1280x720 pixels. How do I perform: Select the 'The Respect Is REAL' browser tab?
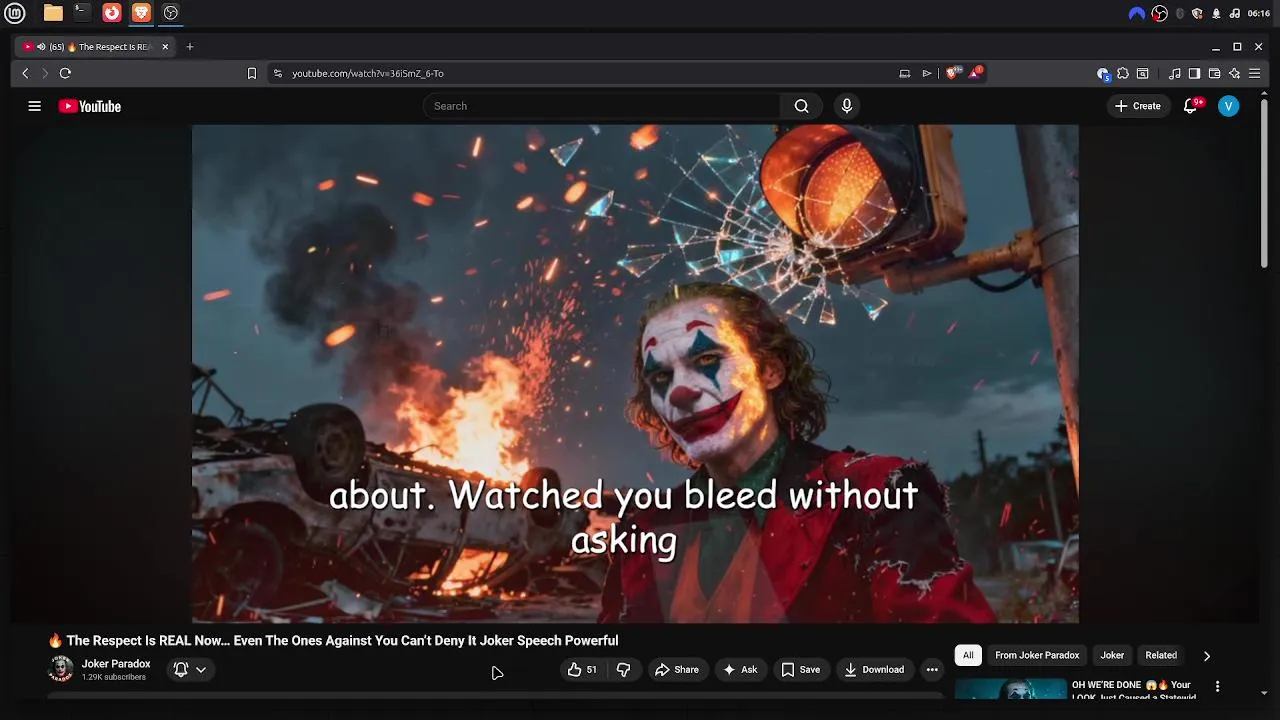(96, 47)
